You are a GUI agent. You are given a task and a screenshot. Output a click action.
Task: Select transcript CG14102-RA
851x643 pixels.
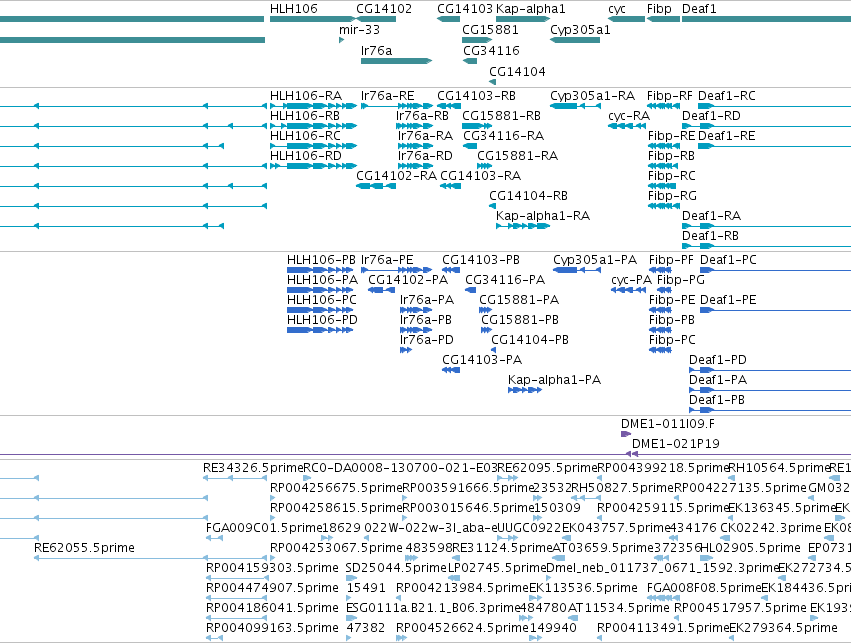click(376, 186)
